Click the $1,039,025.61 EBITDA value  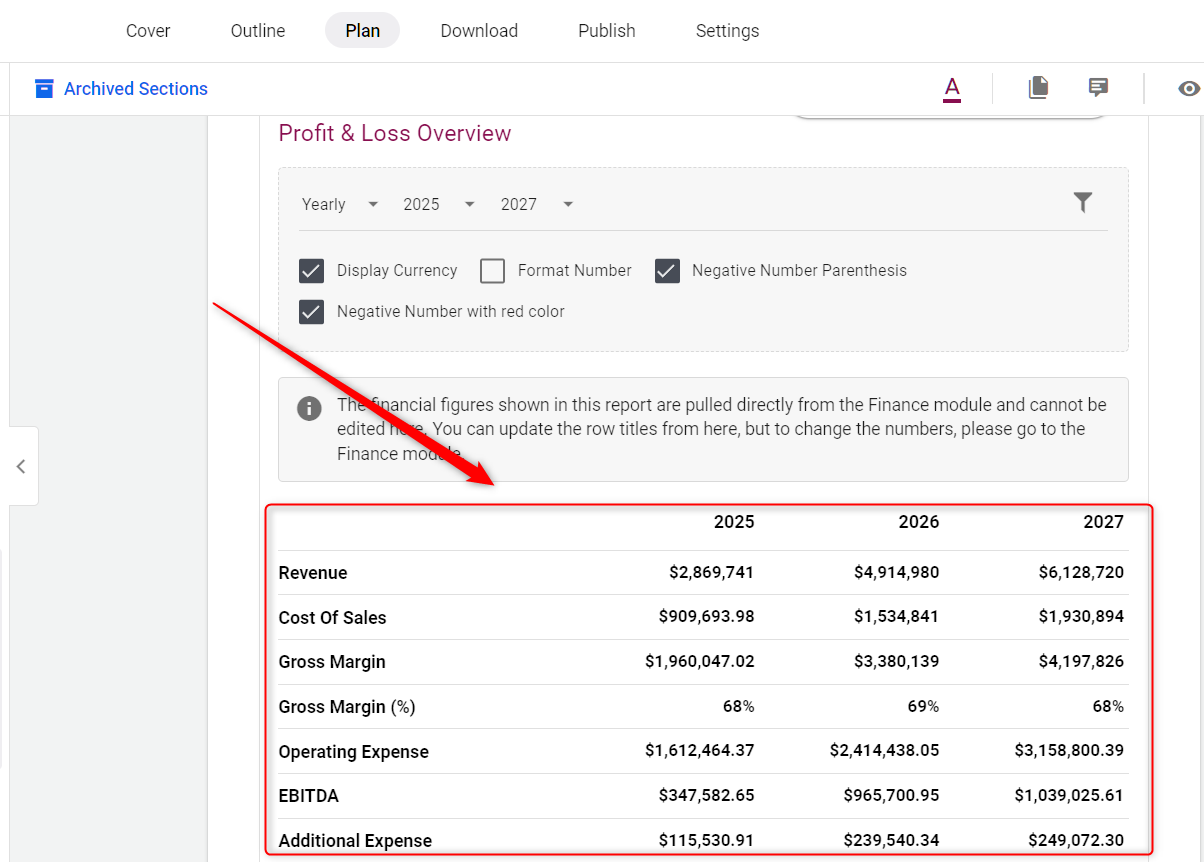[x=1070, y=796]
